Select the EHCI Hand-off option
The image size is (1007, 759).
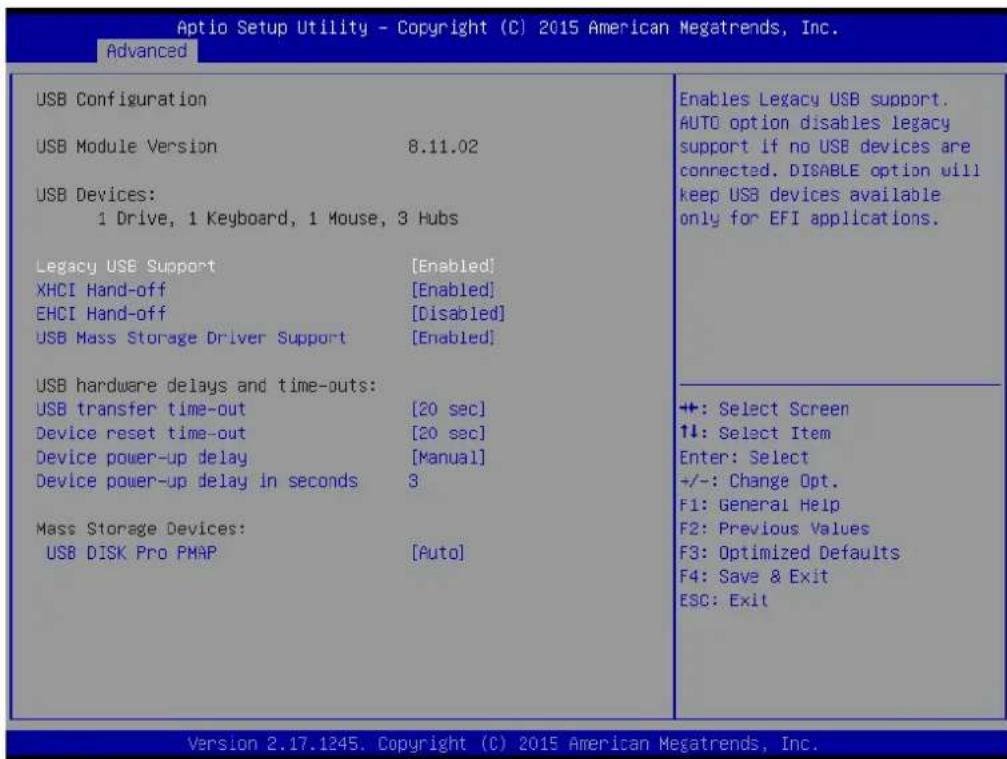[101, 314]
